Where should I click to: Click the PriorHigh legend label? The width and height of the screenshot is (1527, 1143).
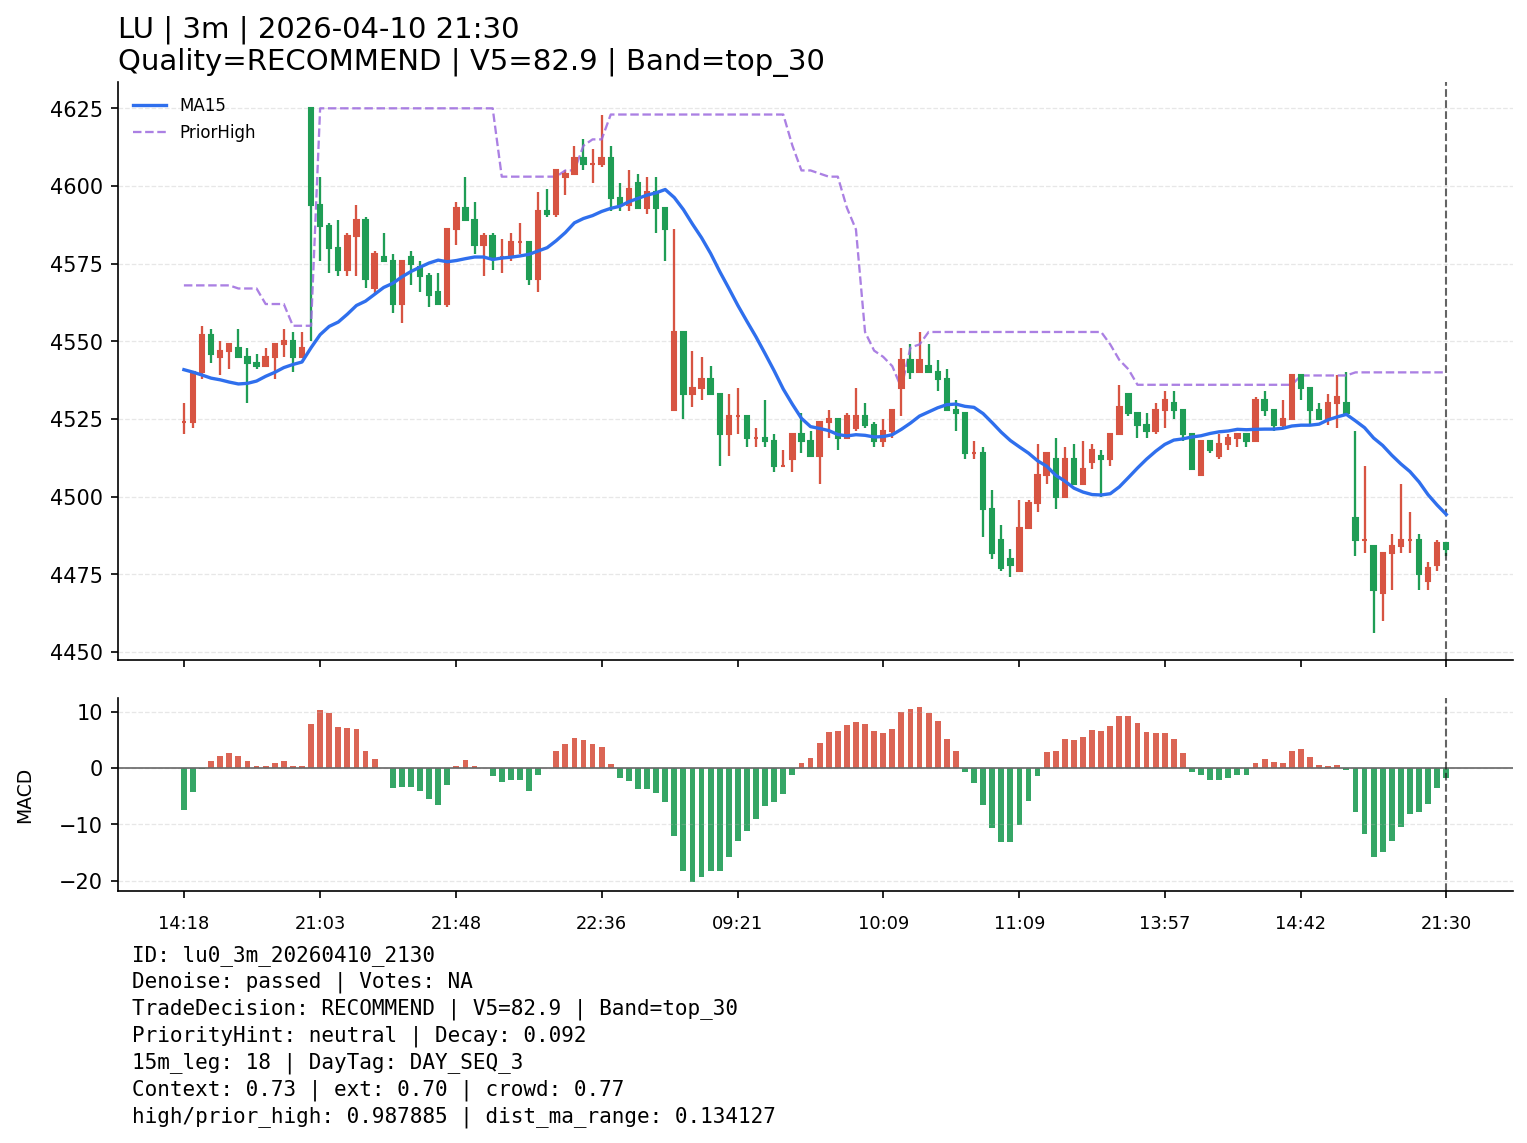click(x=217, y=132)
